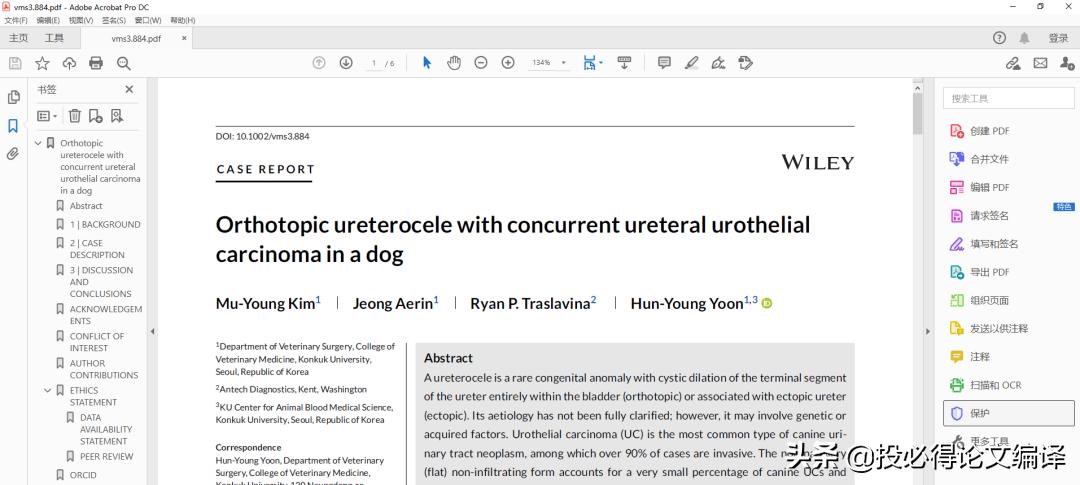Jump to 1 | BACKGROUND bookmark
The image size is (1080, 485).
point(105,225)
